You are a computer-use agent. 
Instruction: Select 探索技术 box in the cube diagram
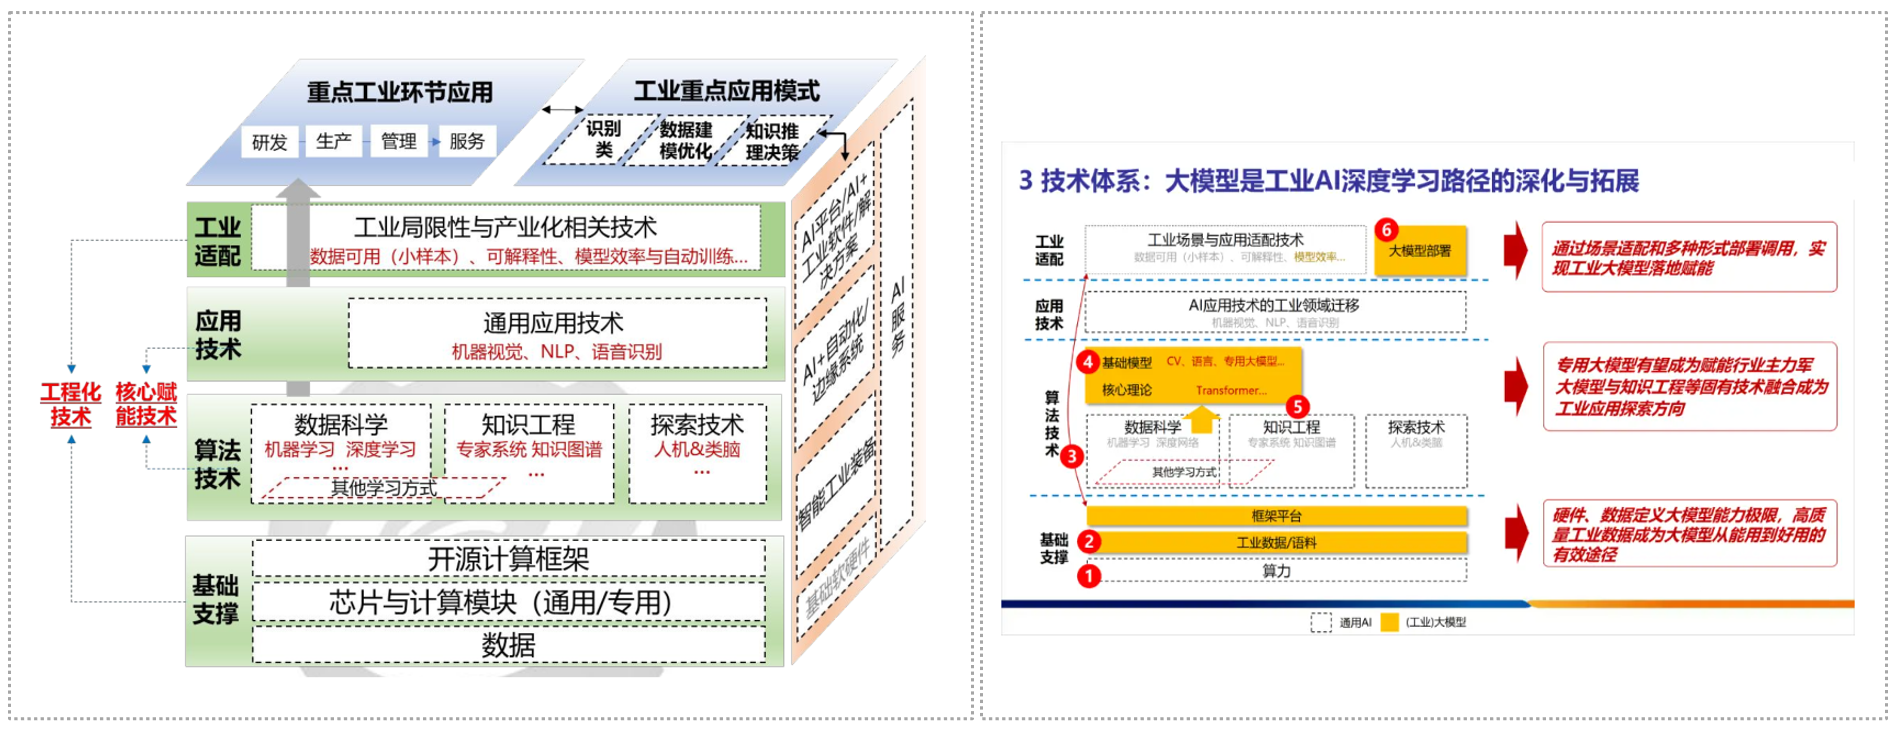pyautogui.click(x=698, y=453)
